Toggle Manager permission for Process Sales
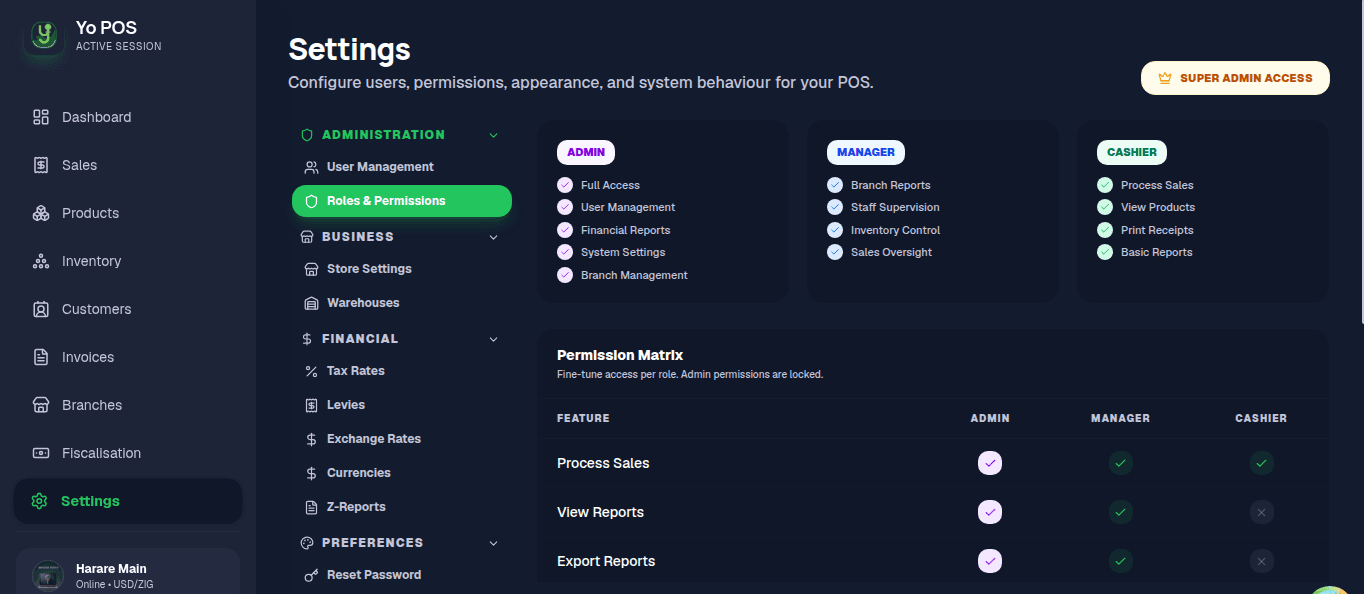Image resolution: width=1364 pixels, height=594 pixels. tap(1120, 463)
